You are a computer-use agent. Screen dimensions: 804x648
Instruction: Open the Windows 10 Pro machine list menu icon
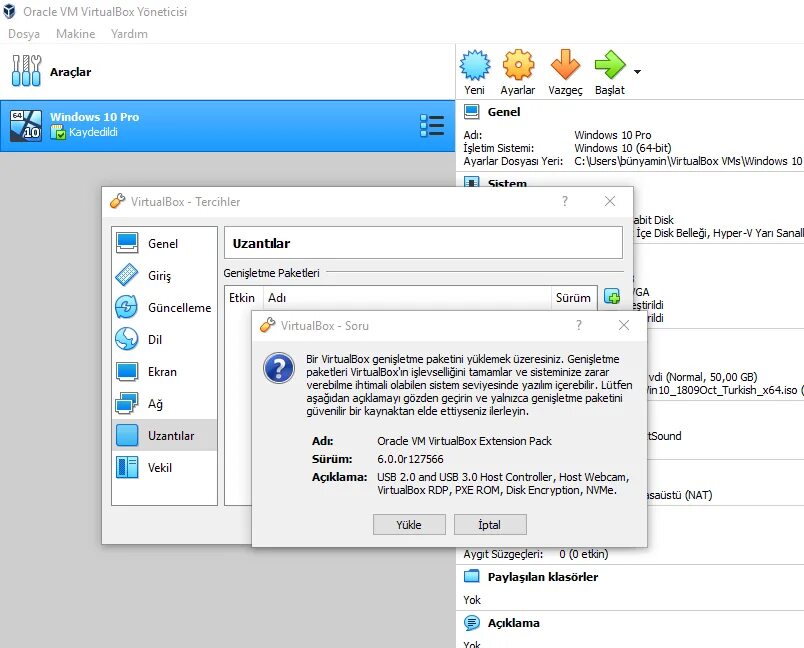click(432, 126)
